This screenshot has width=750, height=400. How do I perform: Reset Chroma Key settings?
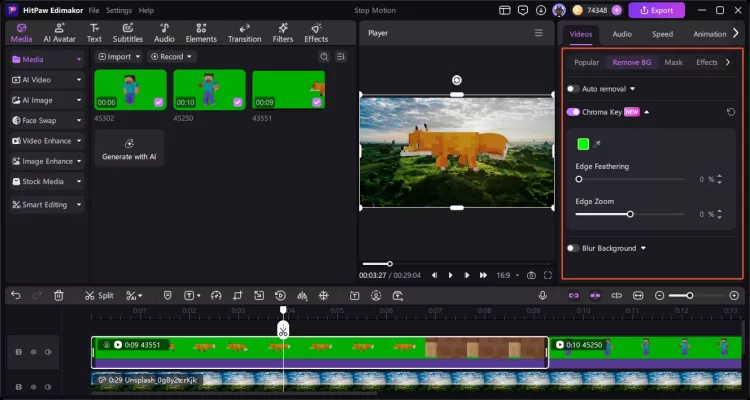[x=730, y=112]
